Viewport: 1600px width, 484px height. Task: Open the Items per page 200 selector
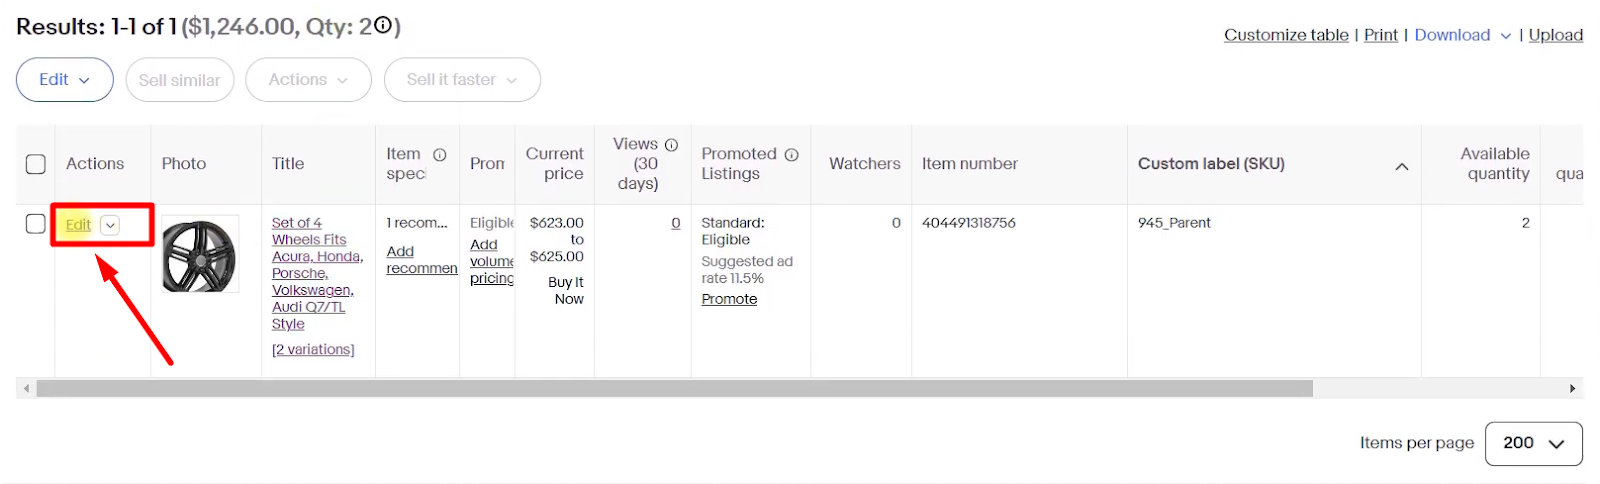coord(1534,443)
